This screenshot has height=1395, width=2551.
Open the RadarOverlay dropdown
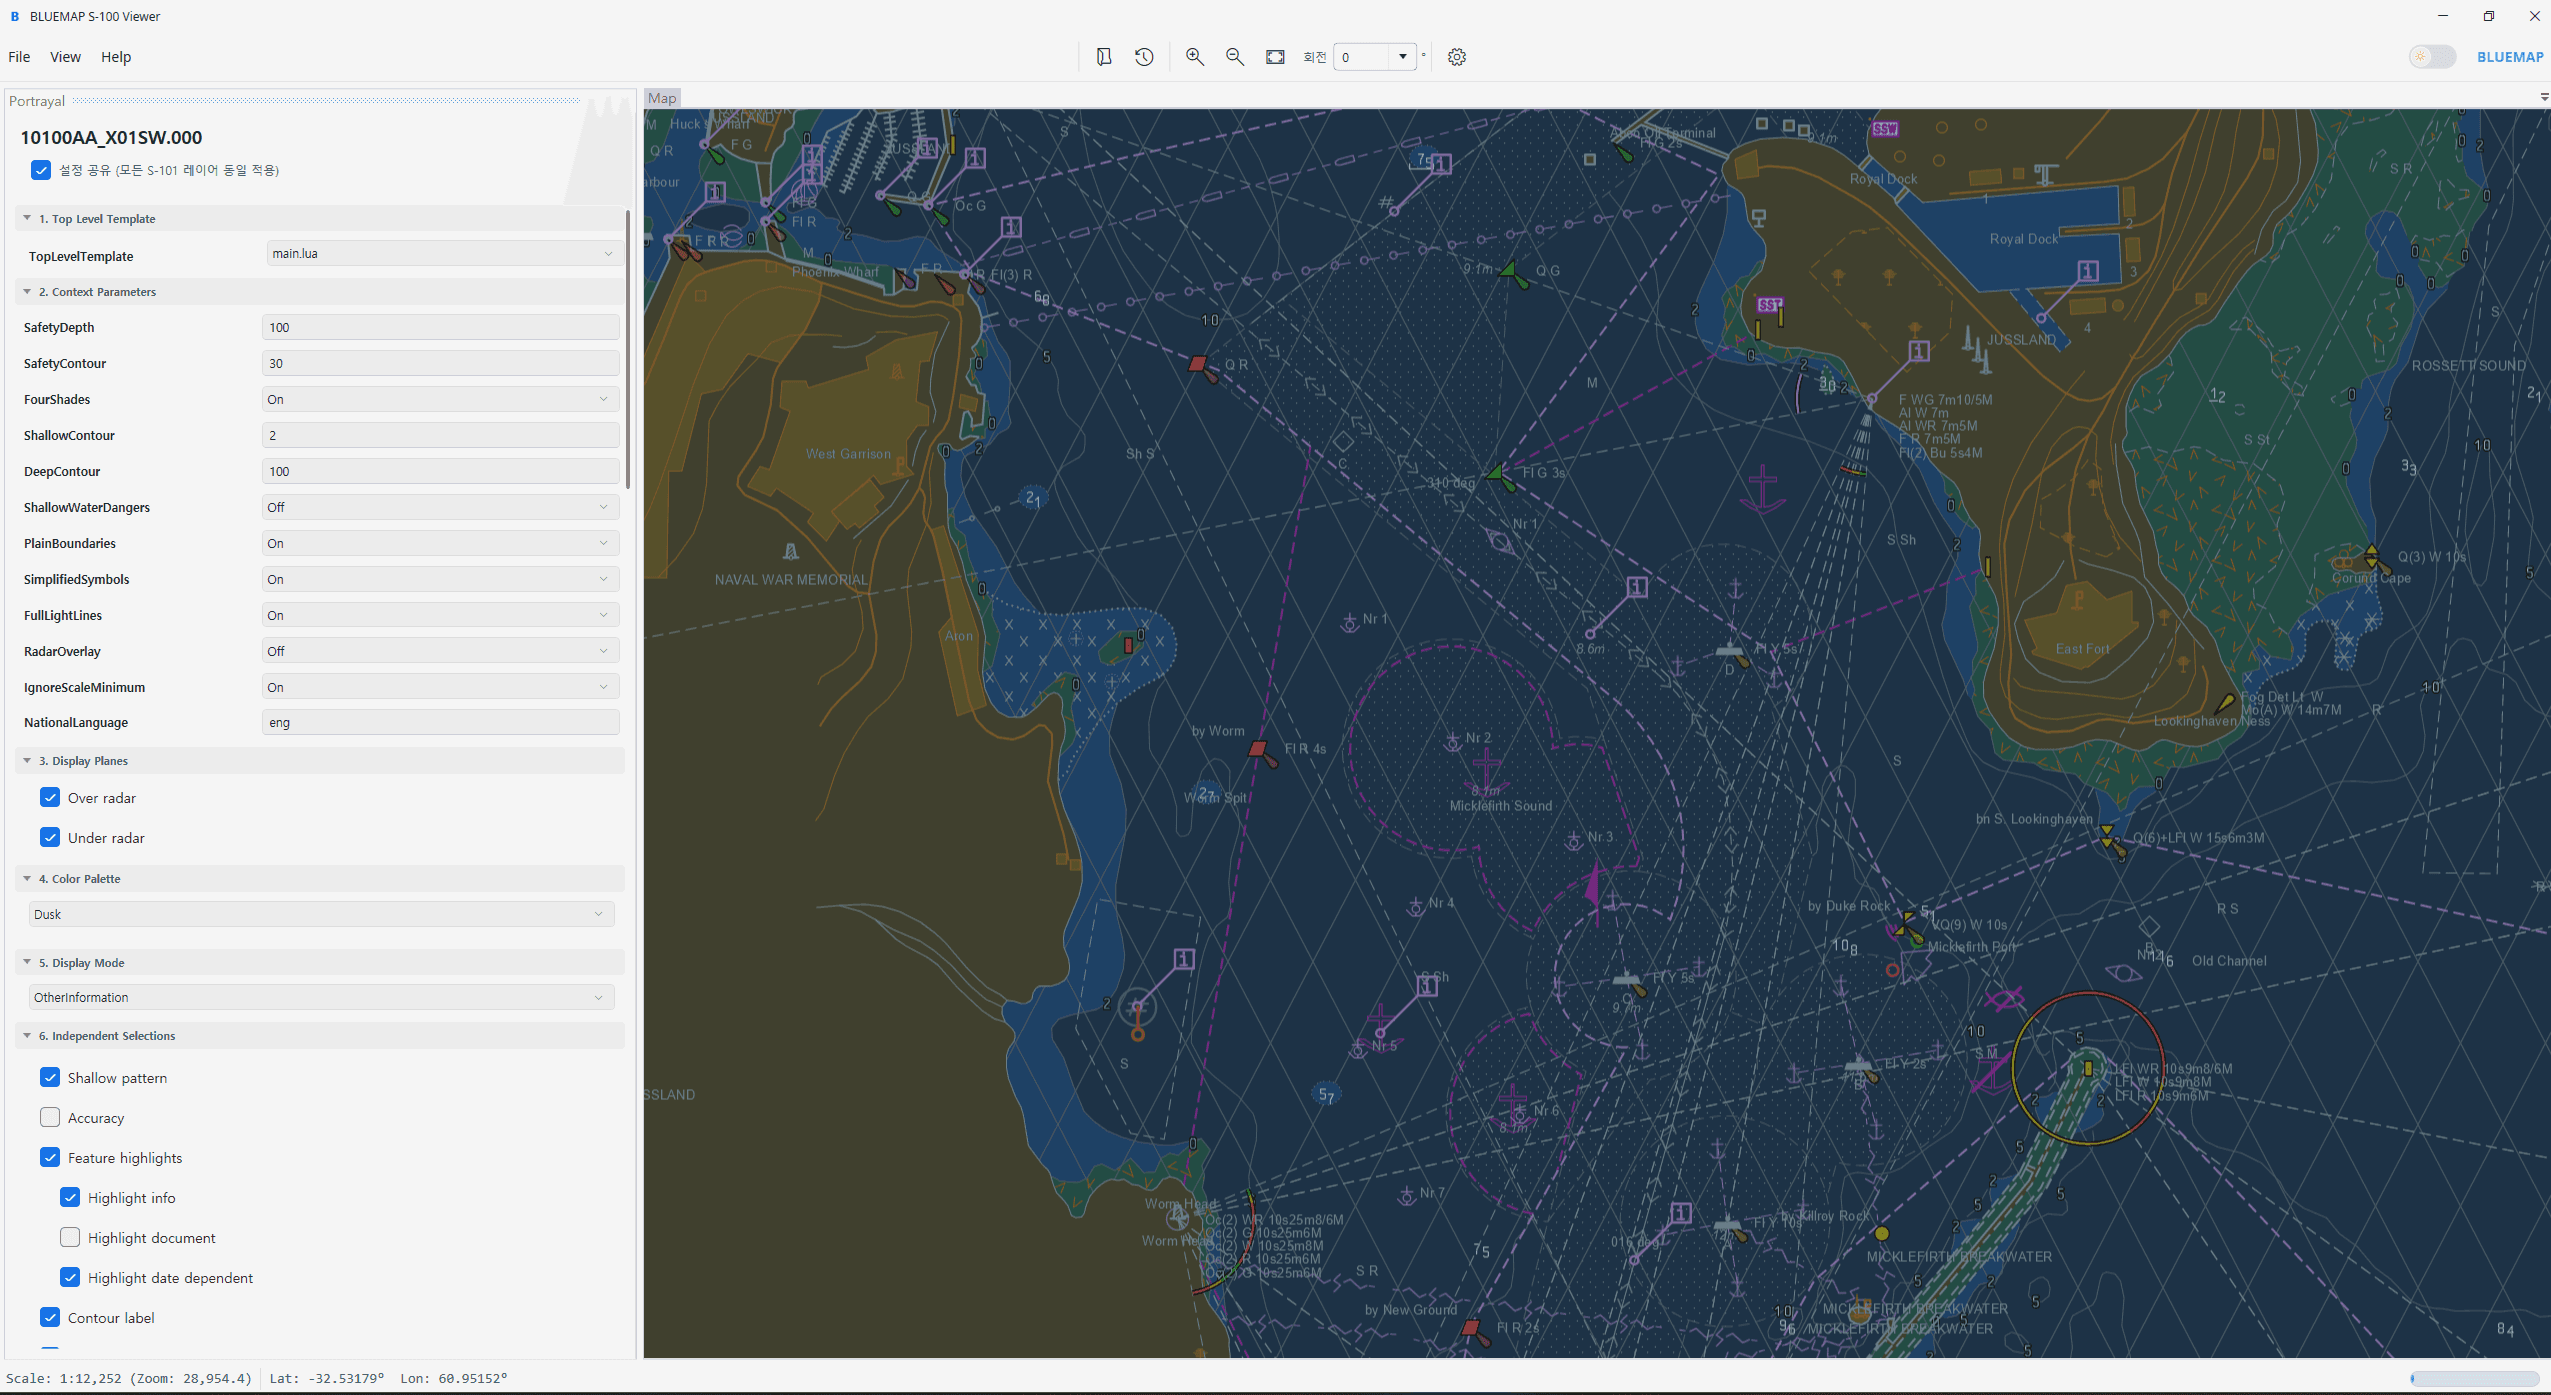coord(440,651)
